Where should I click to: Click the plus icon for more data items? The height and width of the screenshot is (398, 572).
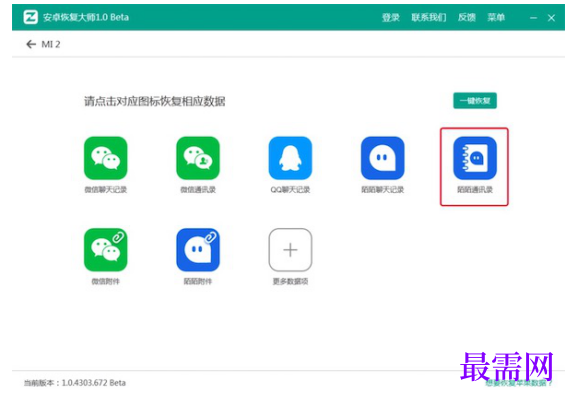click(290, 250)
